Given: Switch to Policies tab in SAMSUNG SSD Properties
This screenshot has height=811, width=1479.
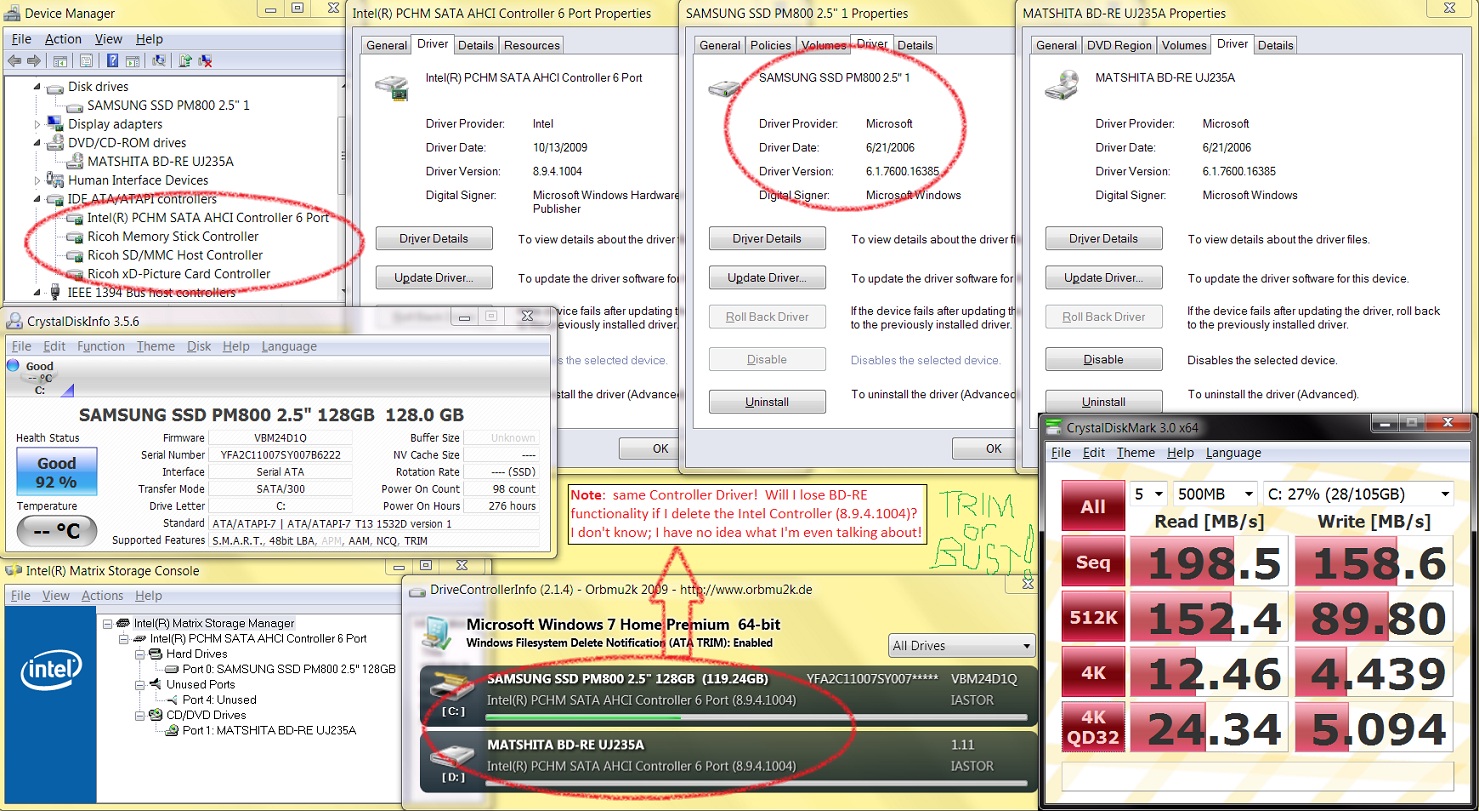Looking at the screenshot, I should (x=770, y=45).
